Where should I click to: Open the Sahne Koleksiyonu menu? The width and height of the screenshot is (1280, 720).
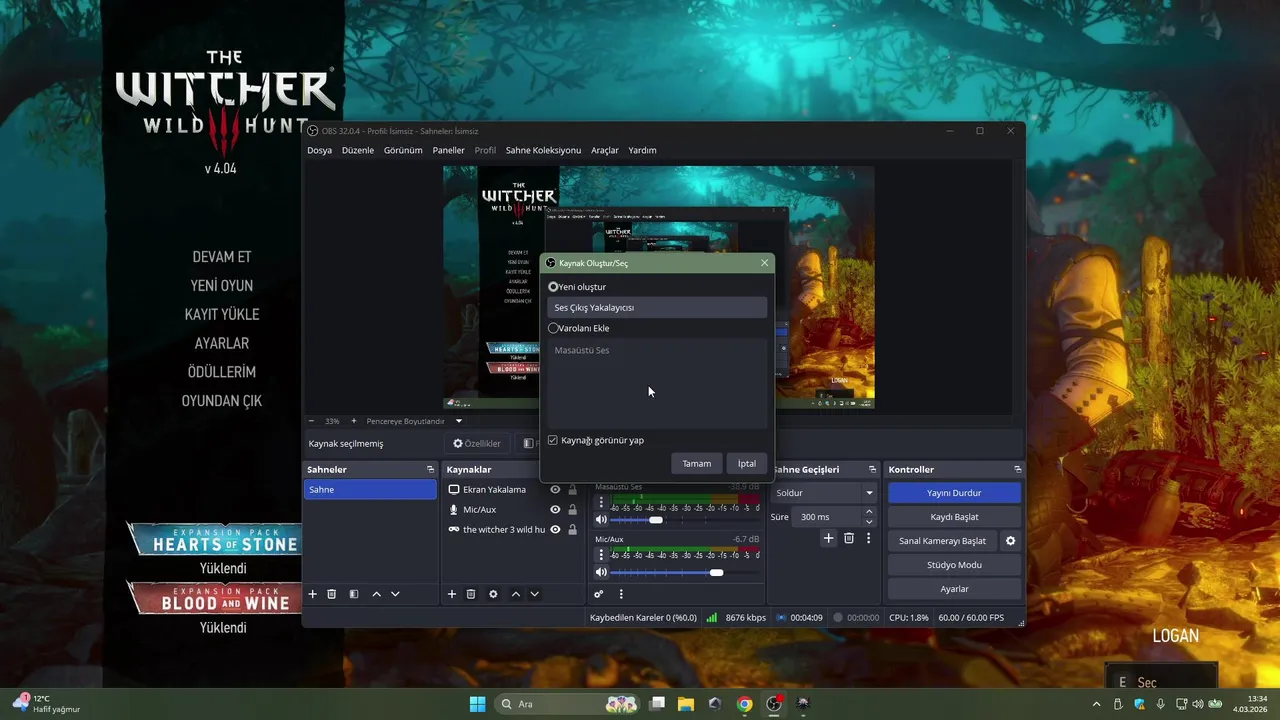tap(543, 150)
